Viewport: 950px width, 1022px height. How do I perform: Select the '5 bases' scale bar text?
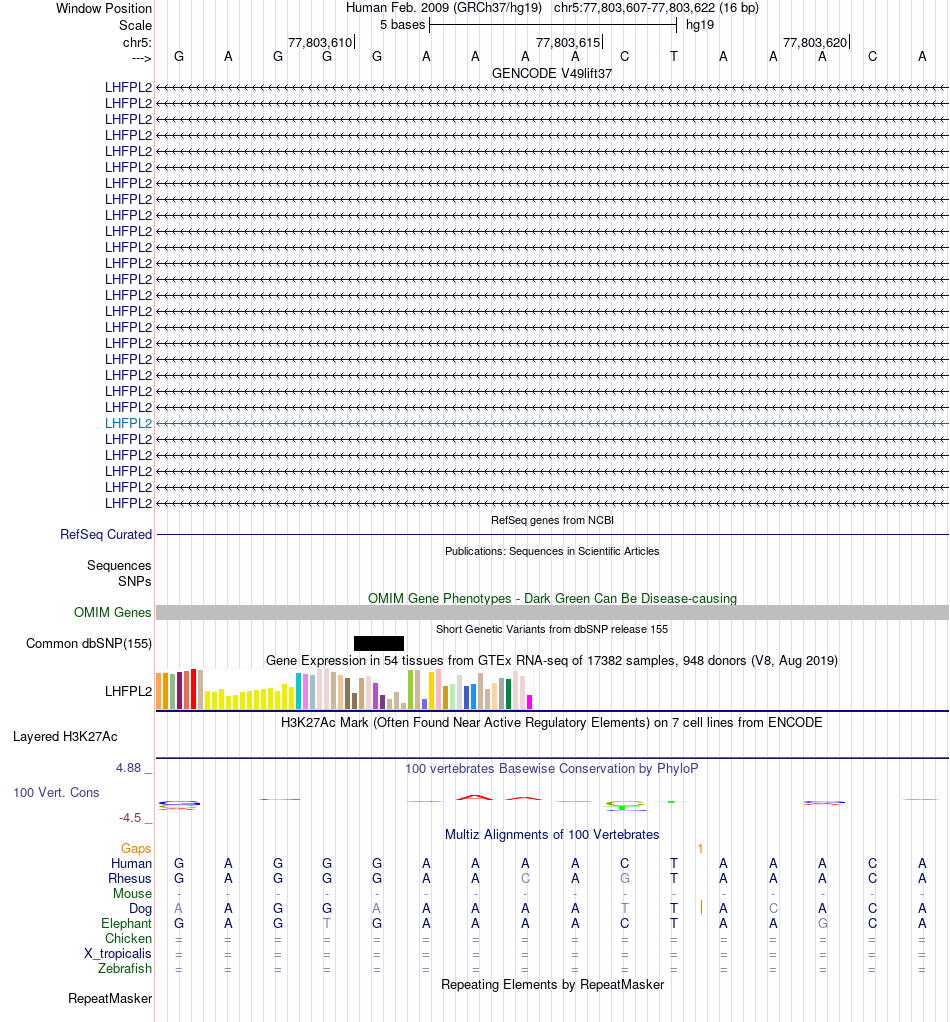402,25
